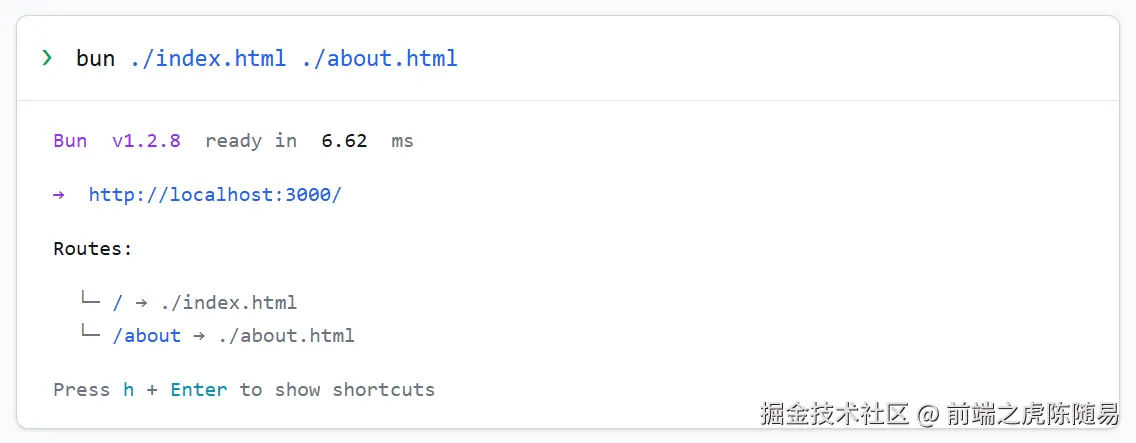This screenshot has height=443, width=1136.
Task: Click the v1.2.8 version number
Action: pos(146,141)
